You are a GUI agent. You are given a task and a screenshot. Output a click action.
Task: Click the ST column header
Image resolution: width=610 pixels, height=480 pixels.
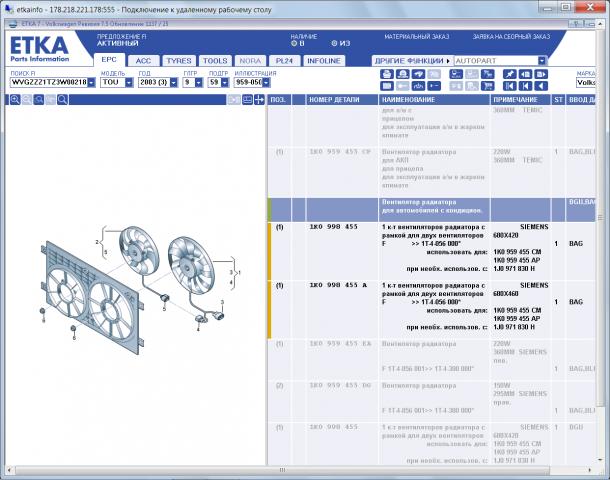(558, 100)
